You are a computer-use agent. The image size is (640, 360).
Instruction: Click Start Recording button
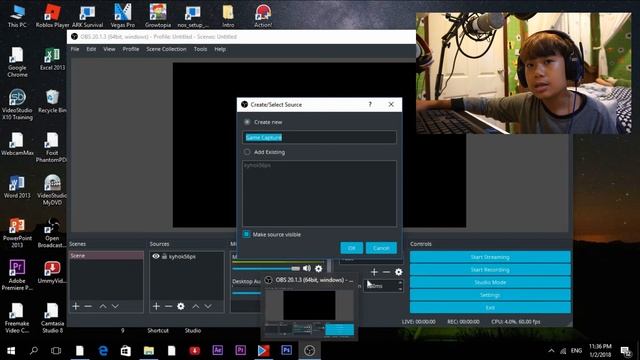(x=490, y=269)
